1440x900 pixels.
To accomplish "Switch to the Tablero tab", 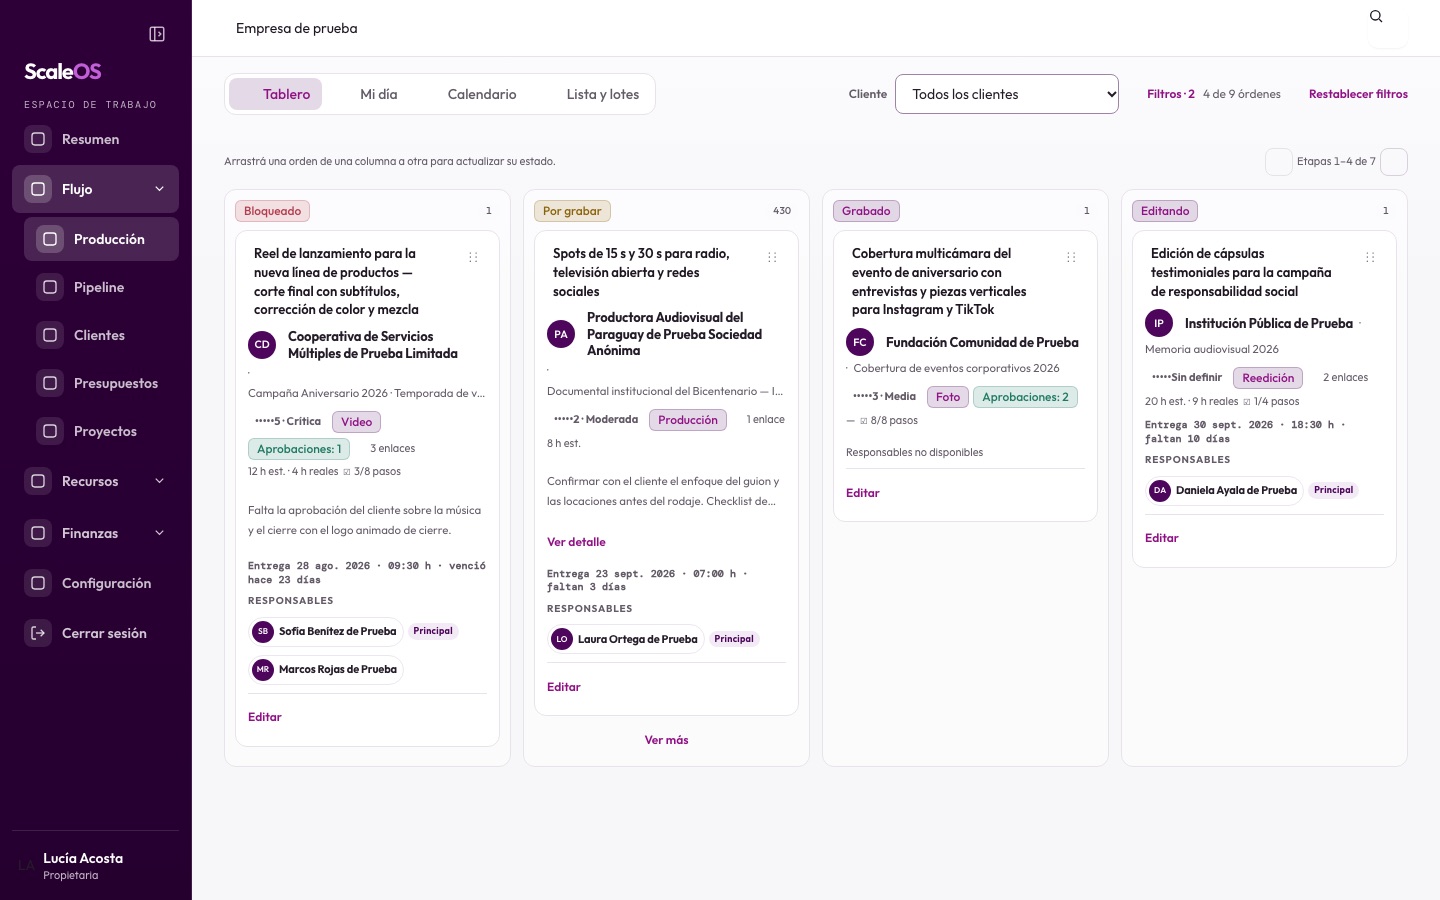I will (x=276, y=94).
